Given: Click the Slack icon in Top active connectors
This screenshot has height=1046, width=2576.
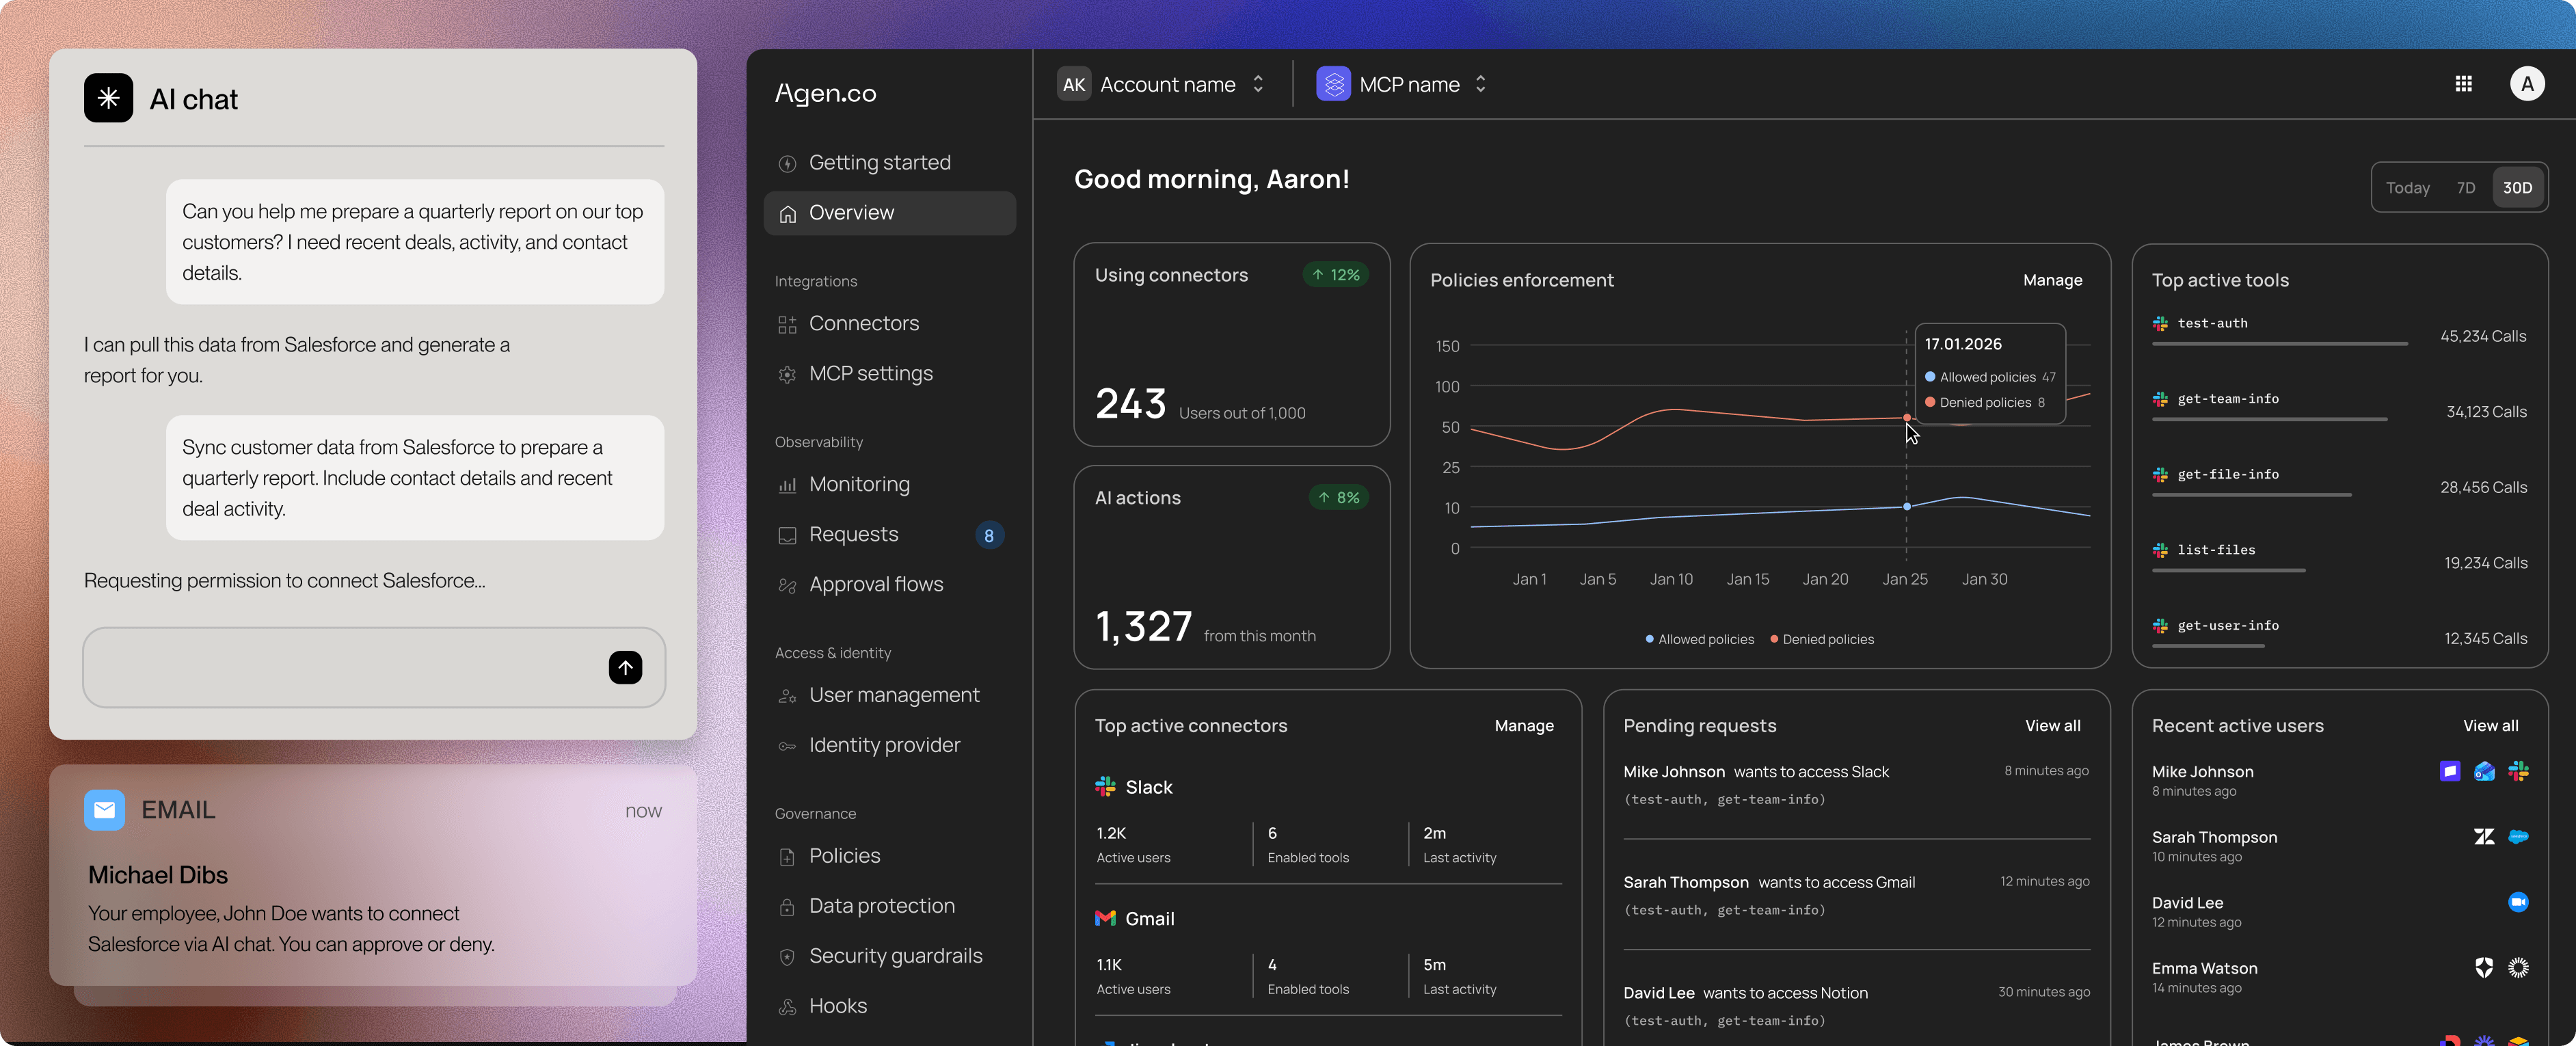Looking at the screenshot, I should coord(1105,787).
